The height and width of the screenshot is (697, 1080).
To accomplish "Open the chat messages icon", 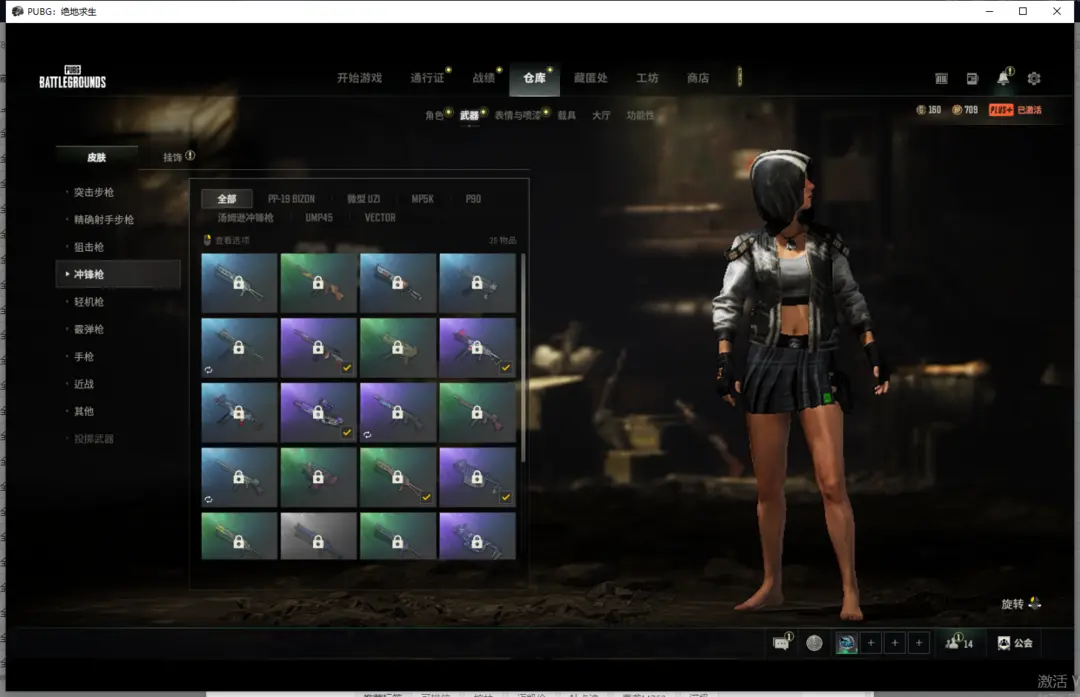I will coord(781,643).
